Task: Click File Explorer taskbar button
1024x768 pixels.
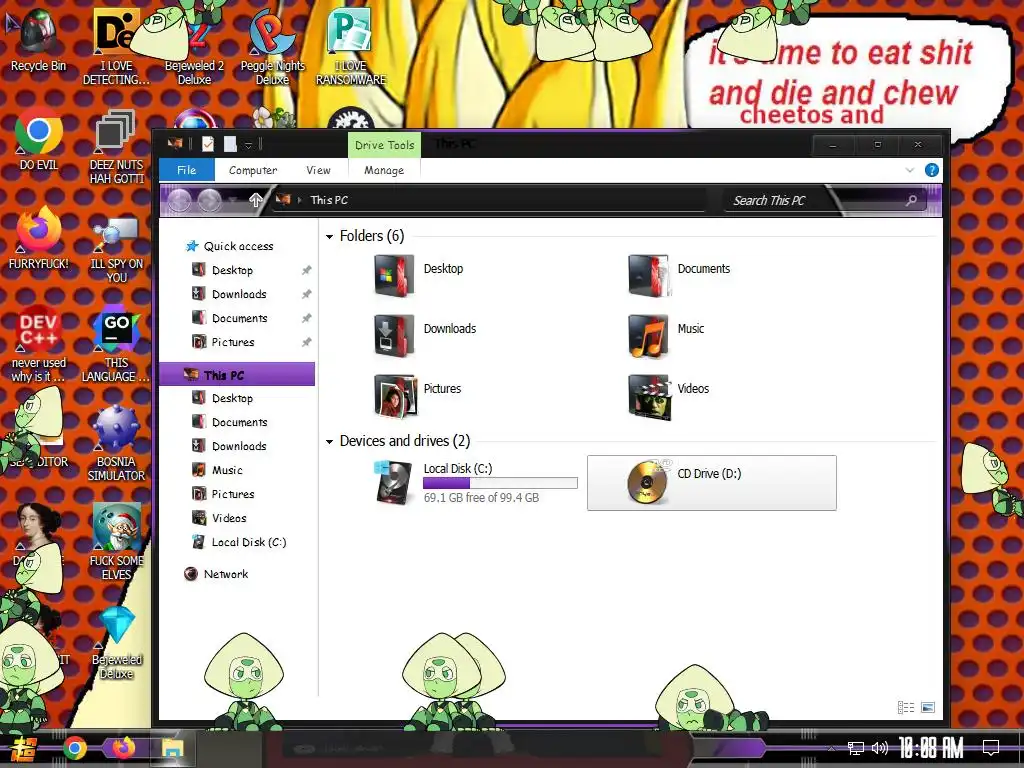Action: coord(173,748)
